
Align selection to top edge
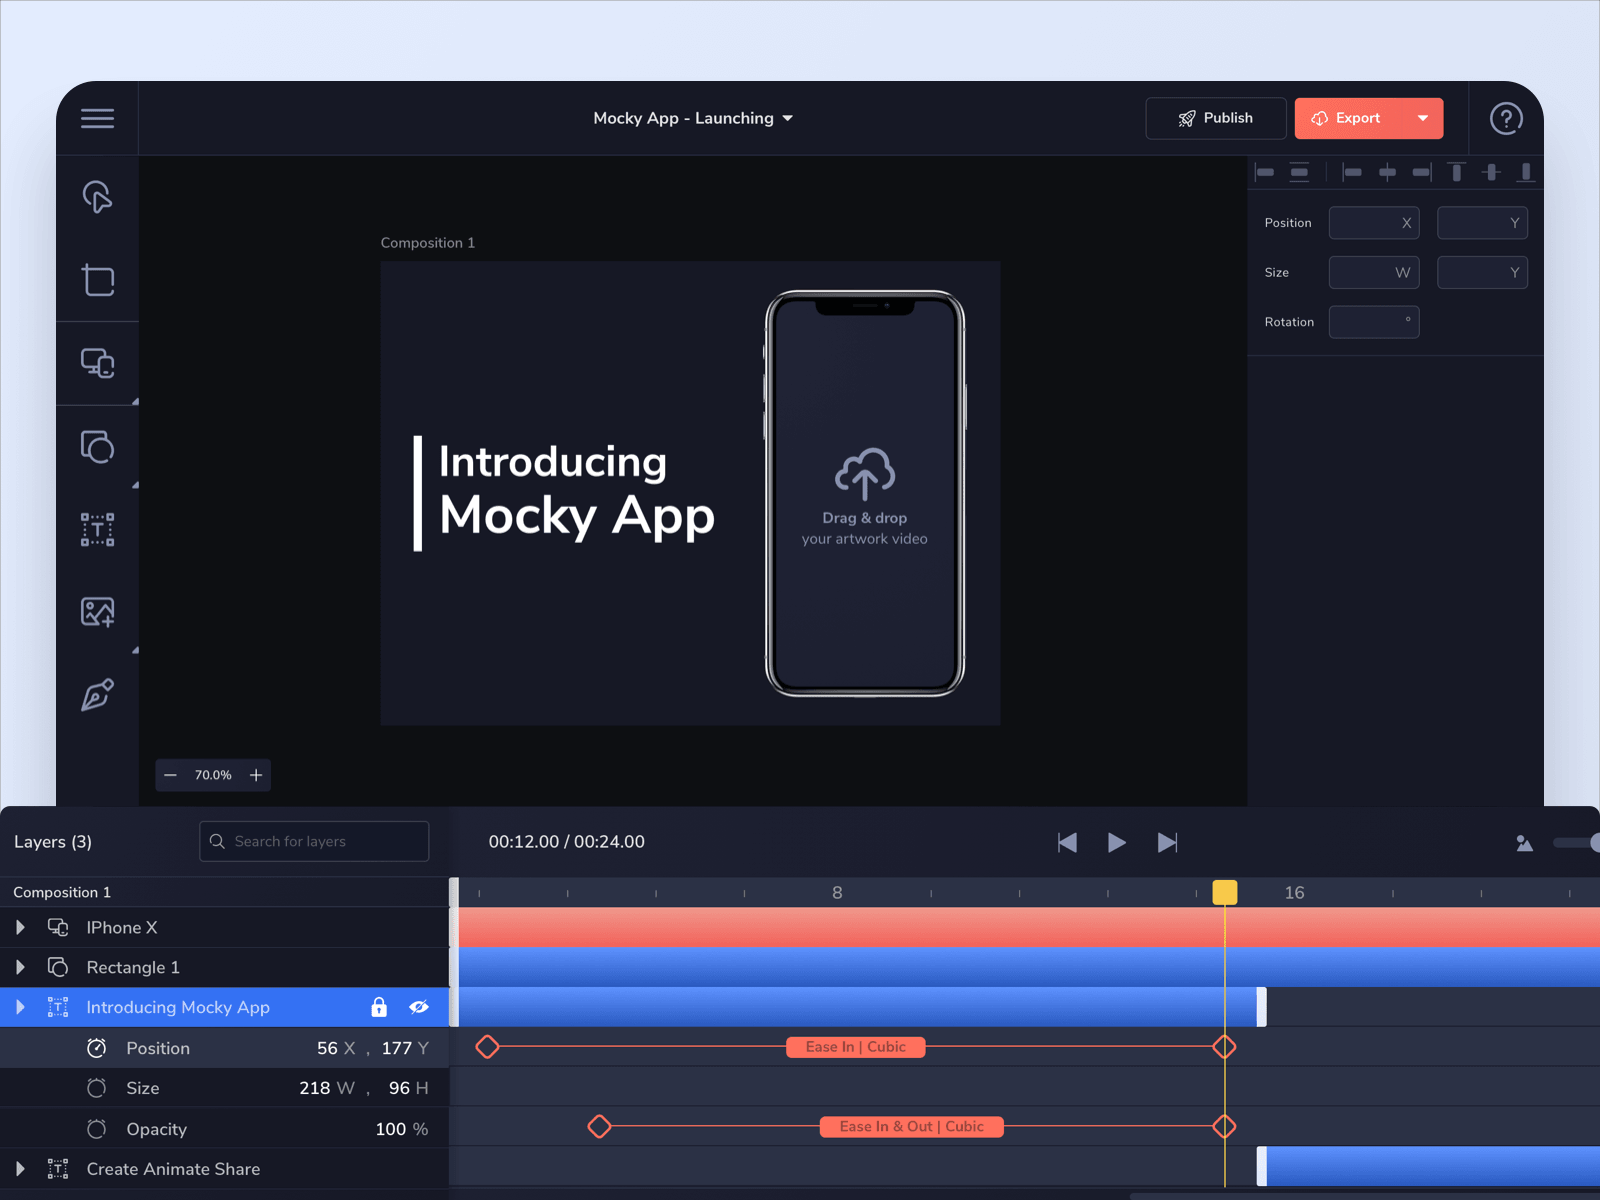[x=1457, y=172]
